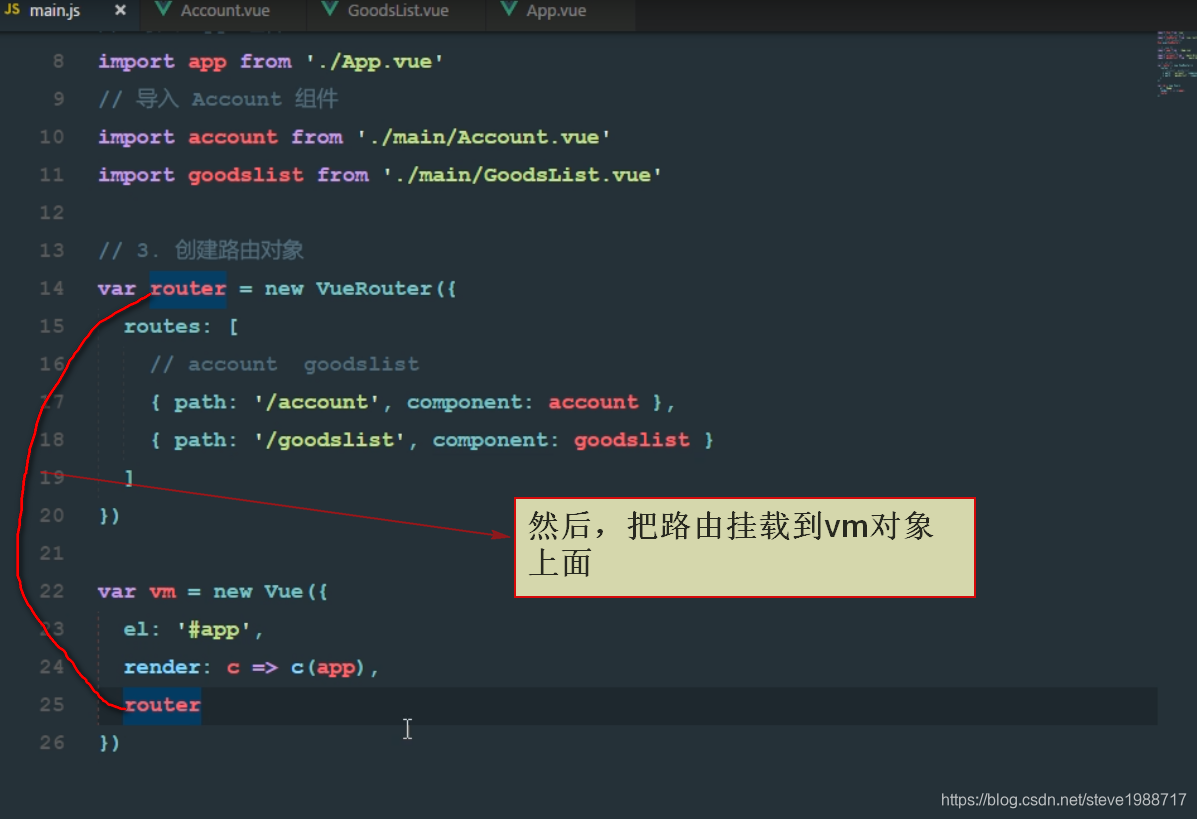
Task: Click the JS file icon on main.js tab
Action: pos(12,10)
